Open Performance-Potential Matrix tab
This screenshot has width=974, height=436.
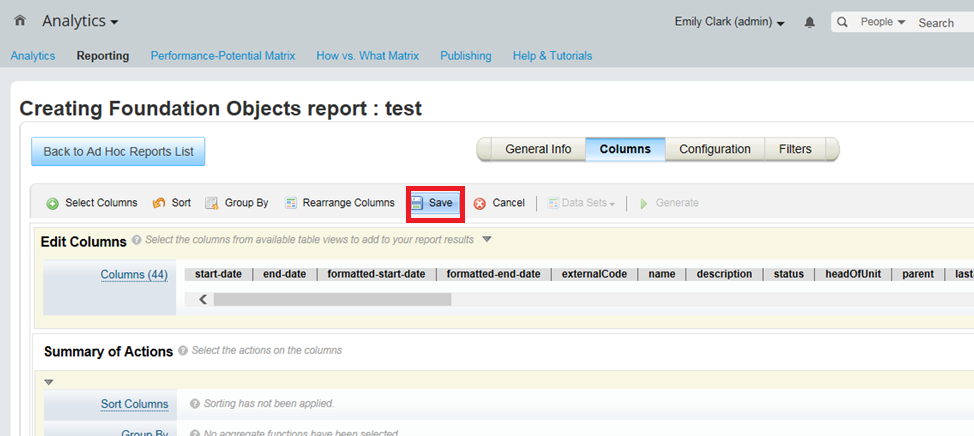(223, 56)
